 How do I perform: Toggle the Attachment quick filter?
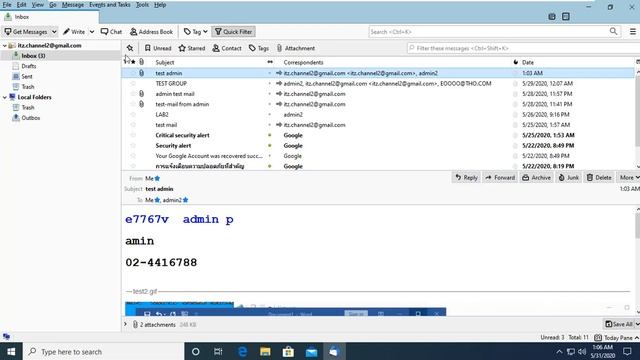pyautogui.click(x=296, y=48)
